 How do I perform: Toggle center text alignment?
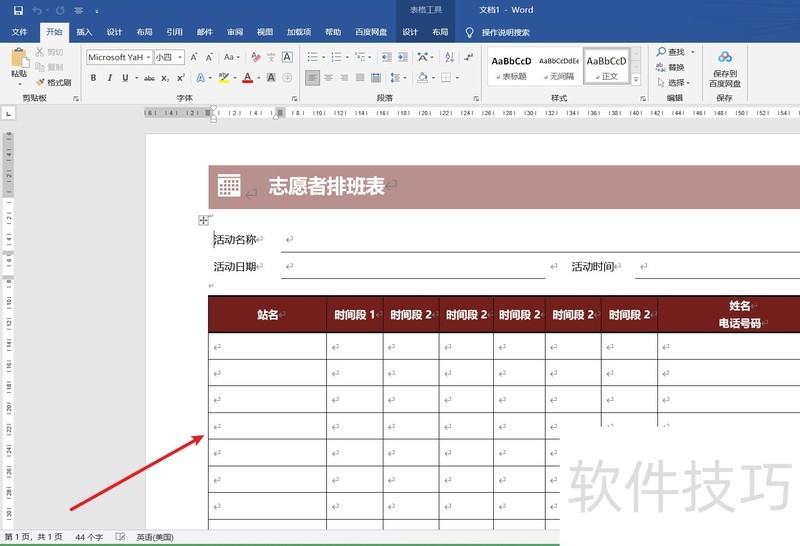[330, 77]
